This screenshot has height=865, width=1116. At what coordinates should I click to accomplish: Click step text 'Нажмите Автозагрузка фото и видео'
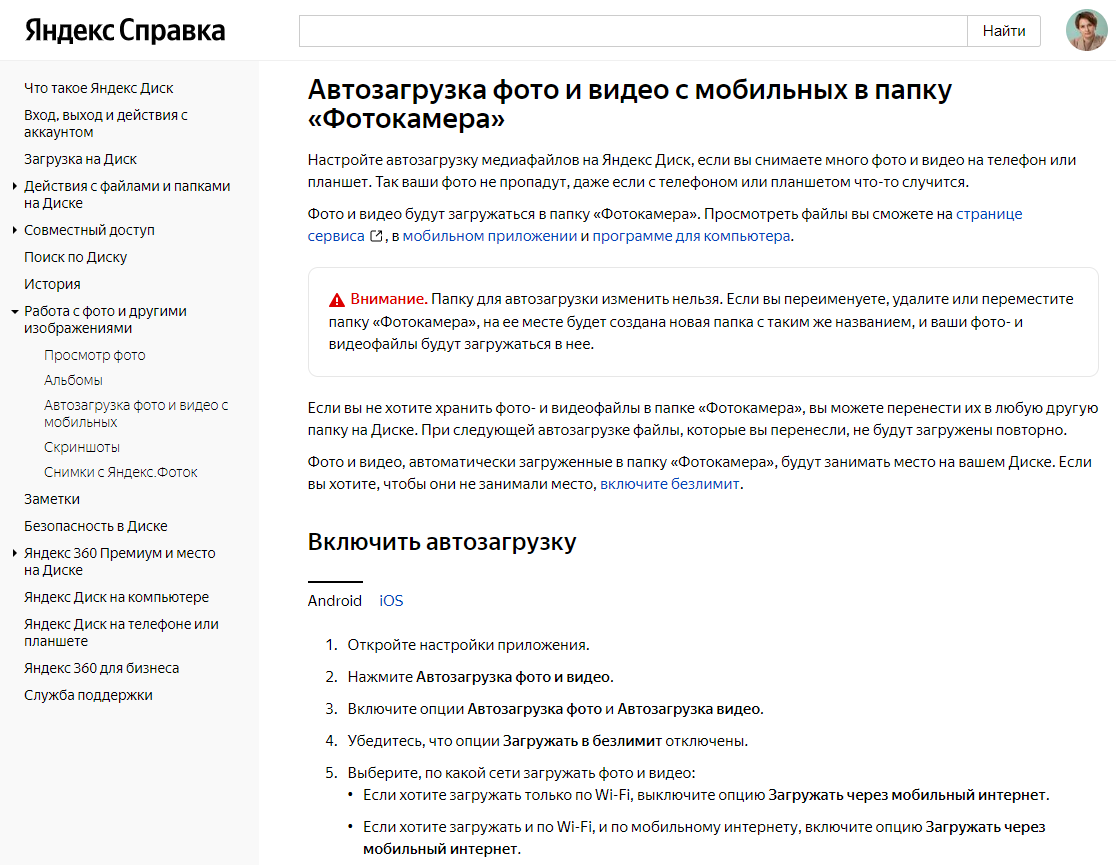(x=479, y=676)
